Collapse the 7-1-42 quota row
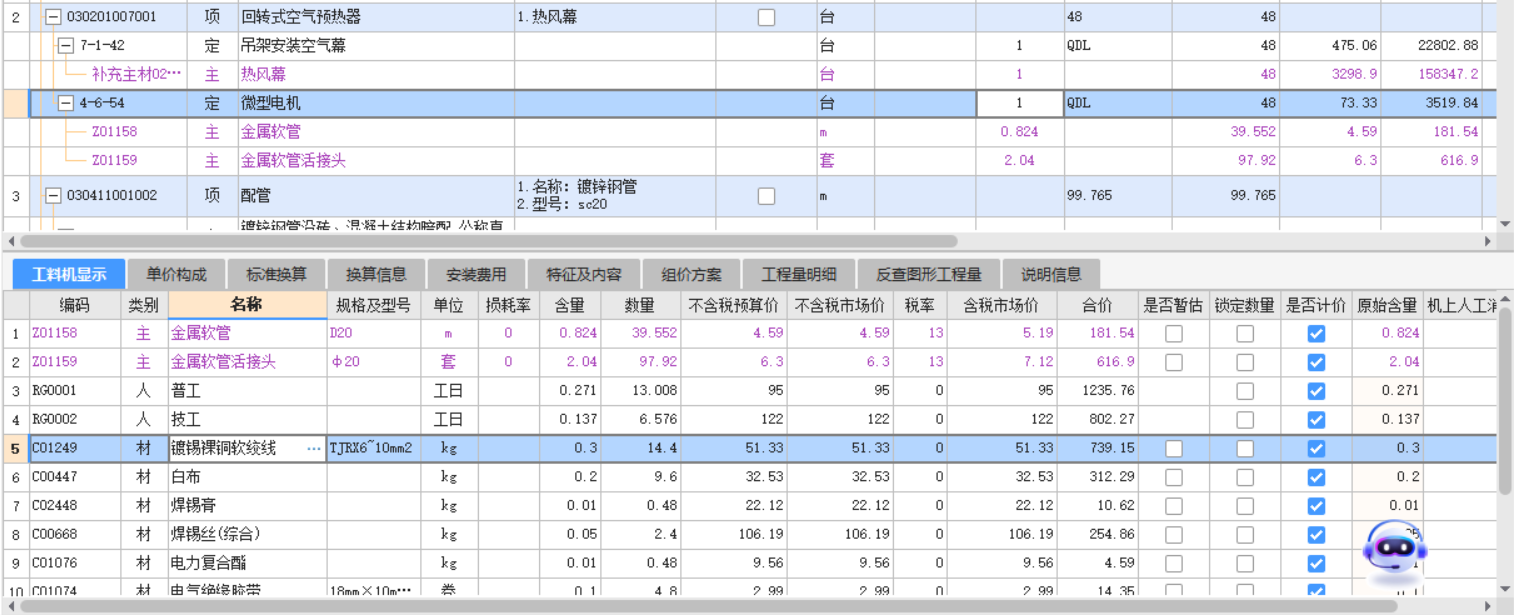Image resolution: width=1514 pixels, height=615 pixels. point(66,46)
